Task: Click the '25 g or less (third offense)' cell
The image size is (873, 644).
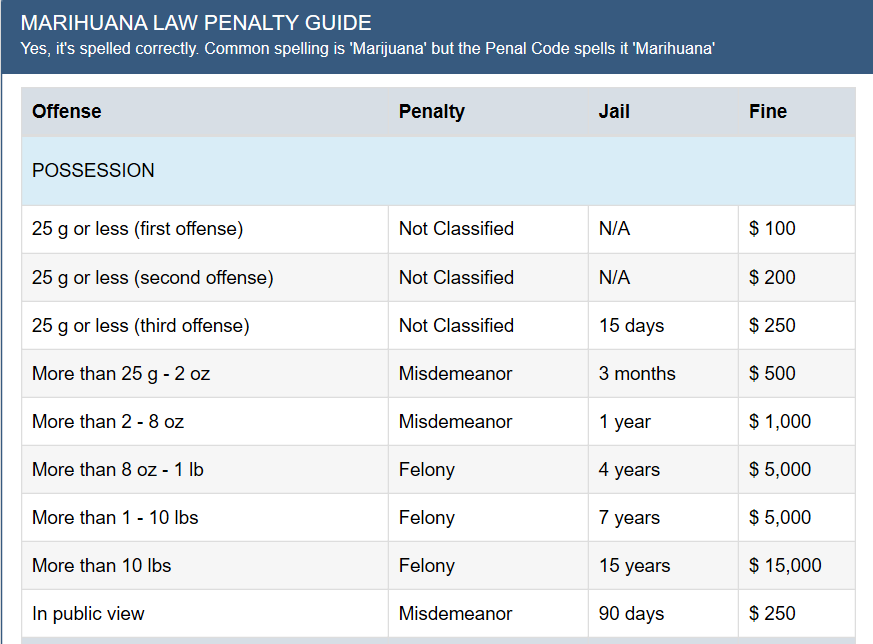Action: (x=141, y=325)
